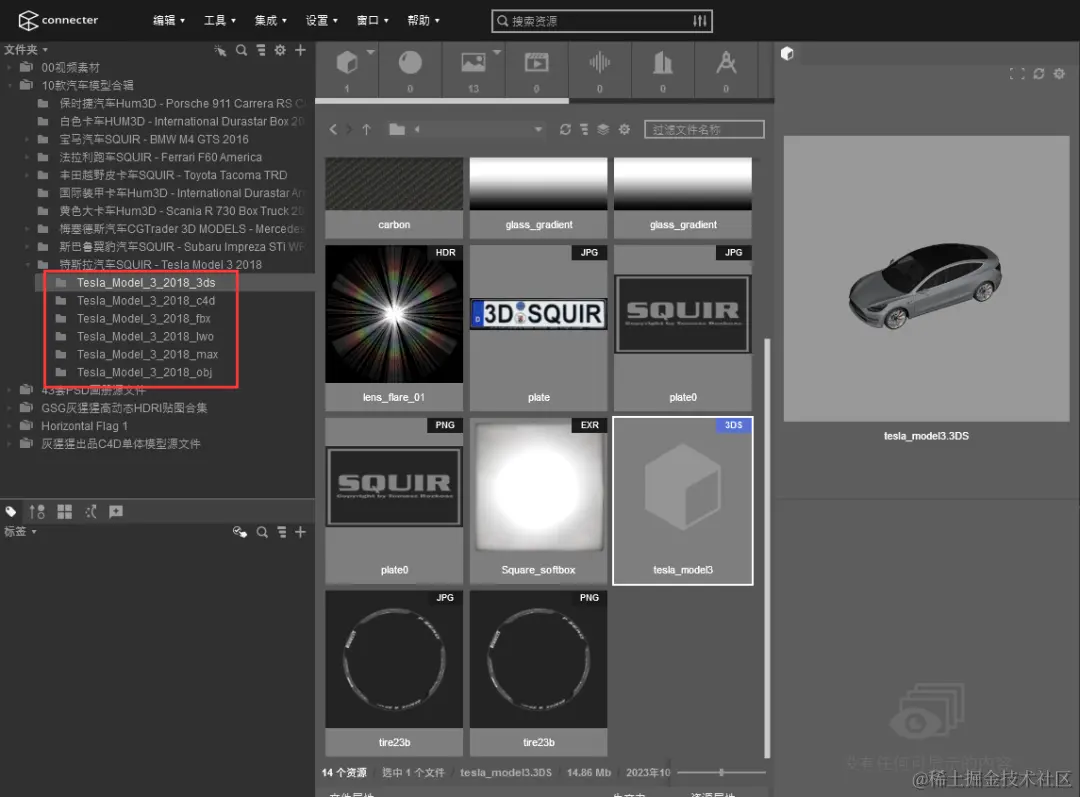The height and width of the screenshot is (797, 1080).
Task: Open the 文件夹 panel dropdown
Action: (26, 50)
